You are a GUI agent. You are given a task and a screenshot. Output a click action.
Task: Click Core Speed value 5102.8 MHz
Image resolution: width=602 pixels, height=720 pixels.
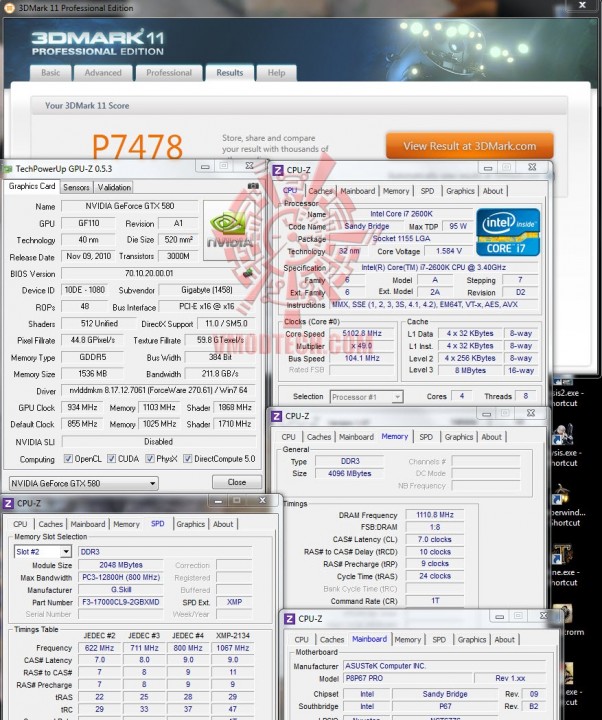361,333
